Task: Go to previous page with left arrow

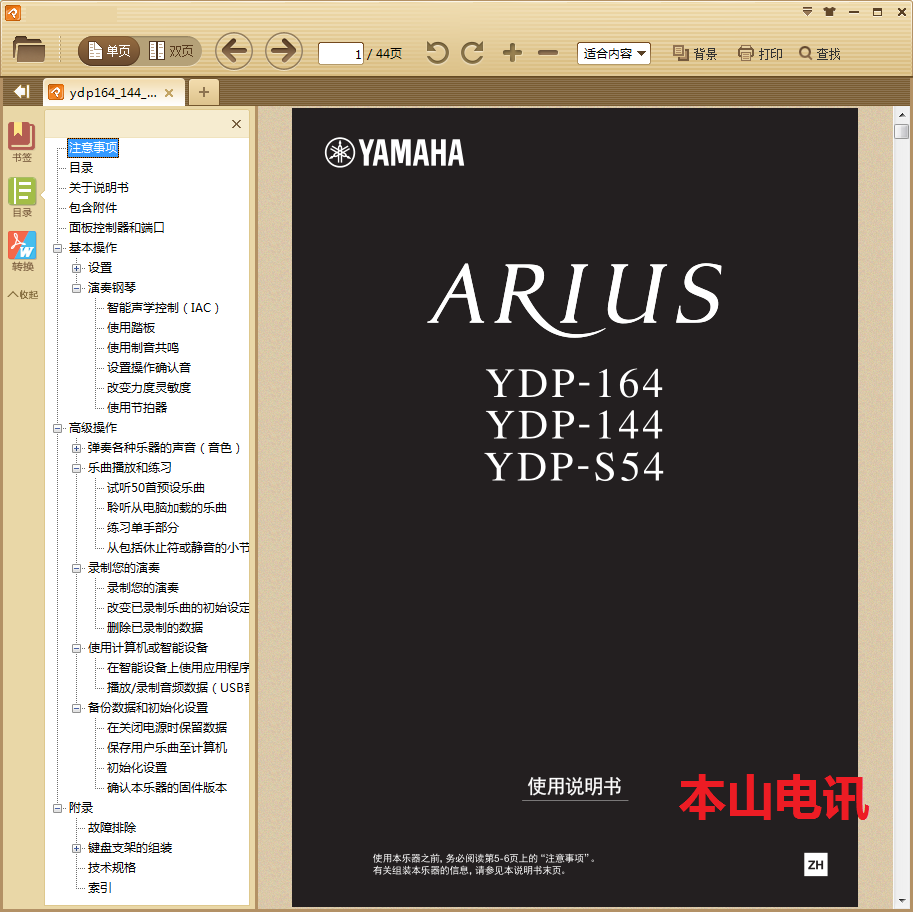Action: 234,51
